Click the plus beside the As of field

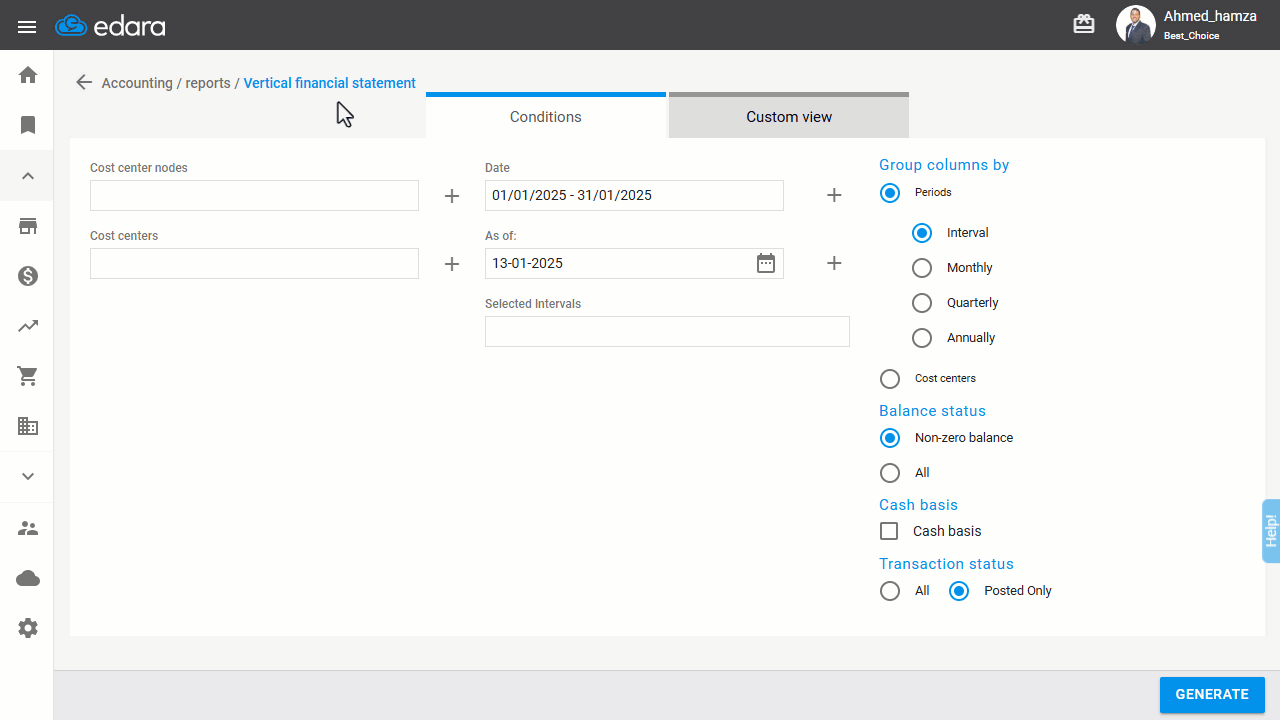834,263
